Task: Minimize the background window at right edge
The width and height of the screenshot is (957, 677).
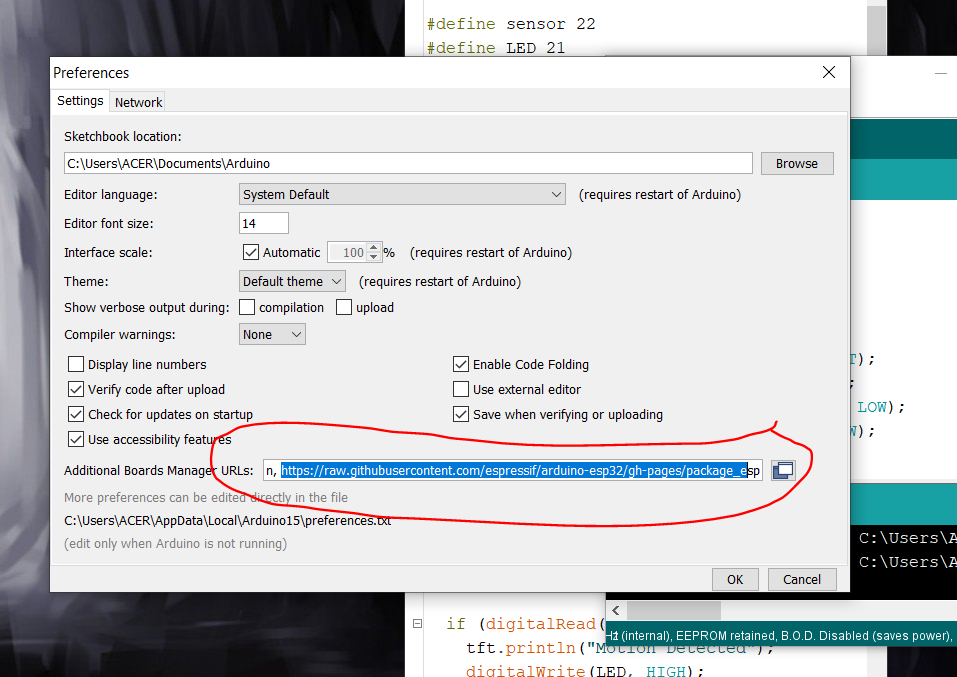Action: [x=941, y=73]
